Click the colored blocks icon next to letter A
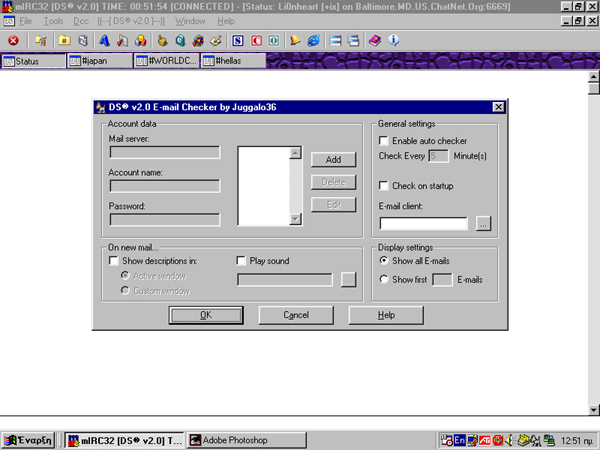This screenshot has width=600, height=450. [141, 41]
